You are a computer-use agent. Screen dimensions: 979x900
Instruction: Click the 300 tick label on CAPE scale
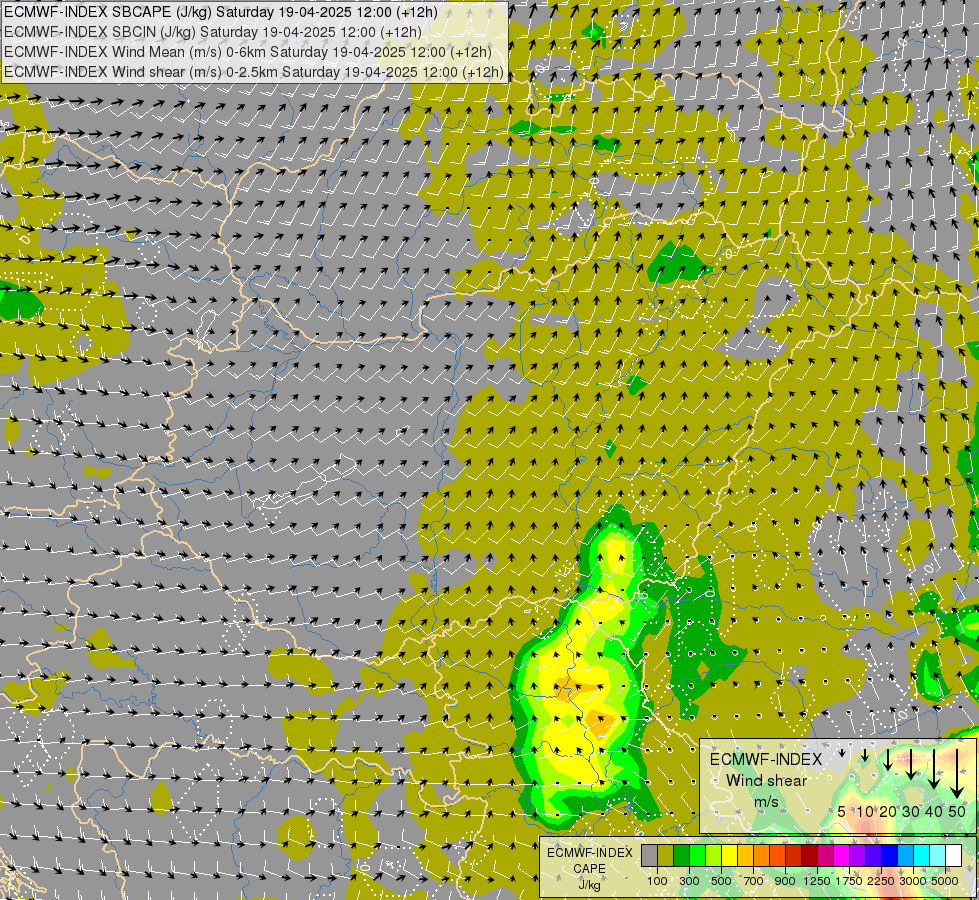pos(689,881)
